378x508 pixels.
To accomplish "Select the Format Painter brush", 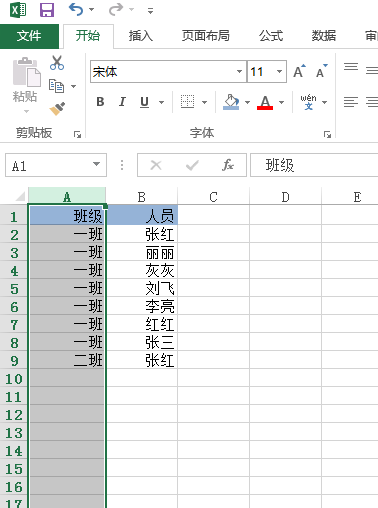I will (x=57, y=109).
